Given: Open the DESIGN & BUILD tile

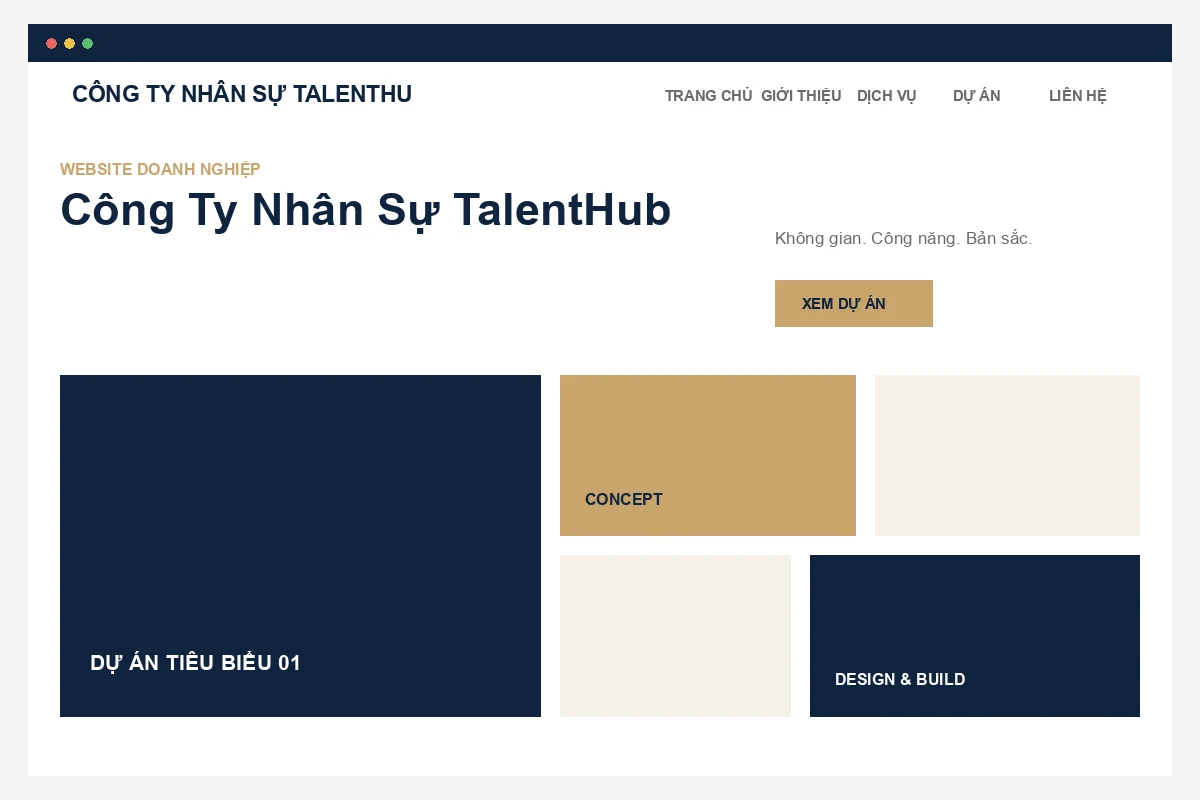Looking at the screenshot, I should point(975,636).
